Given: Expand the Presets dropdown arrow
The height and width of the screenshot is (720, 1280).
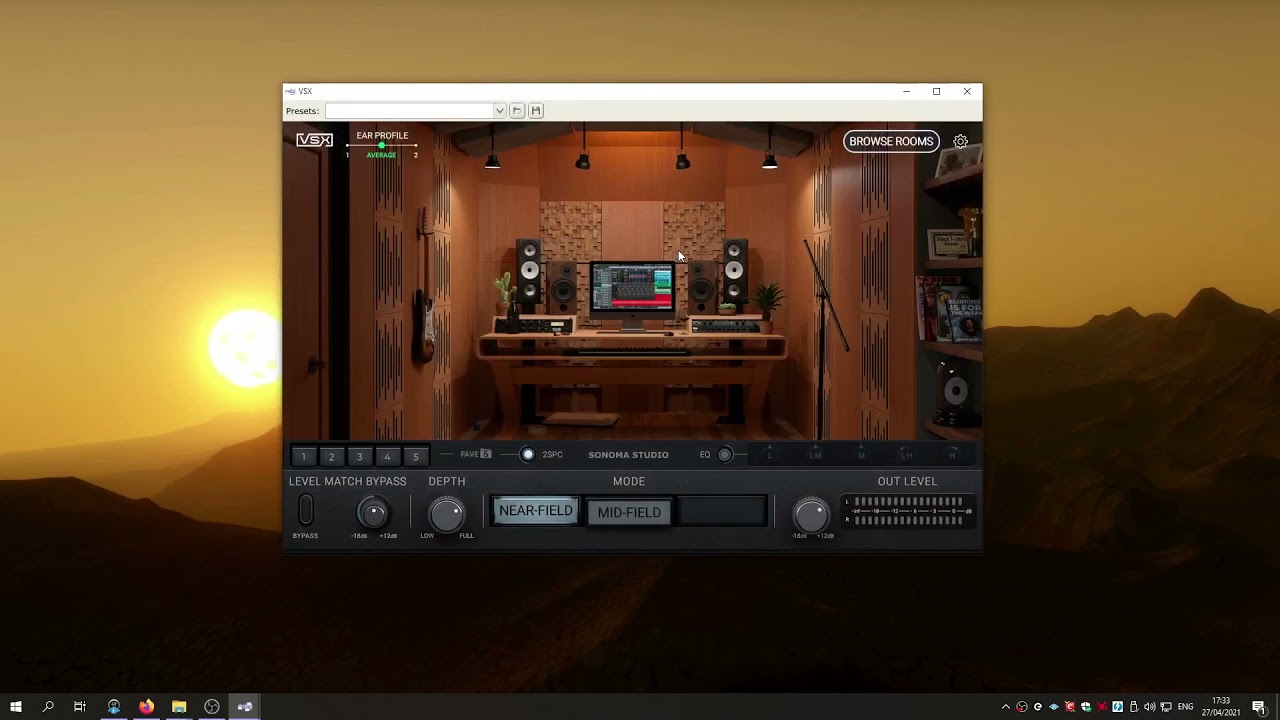Looking at the screenshot, I should click(499, 111).
